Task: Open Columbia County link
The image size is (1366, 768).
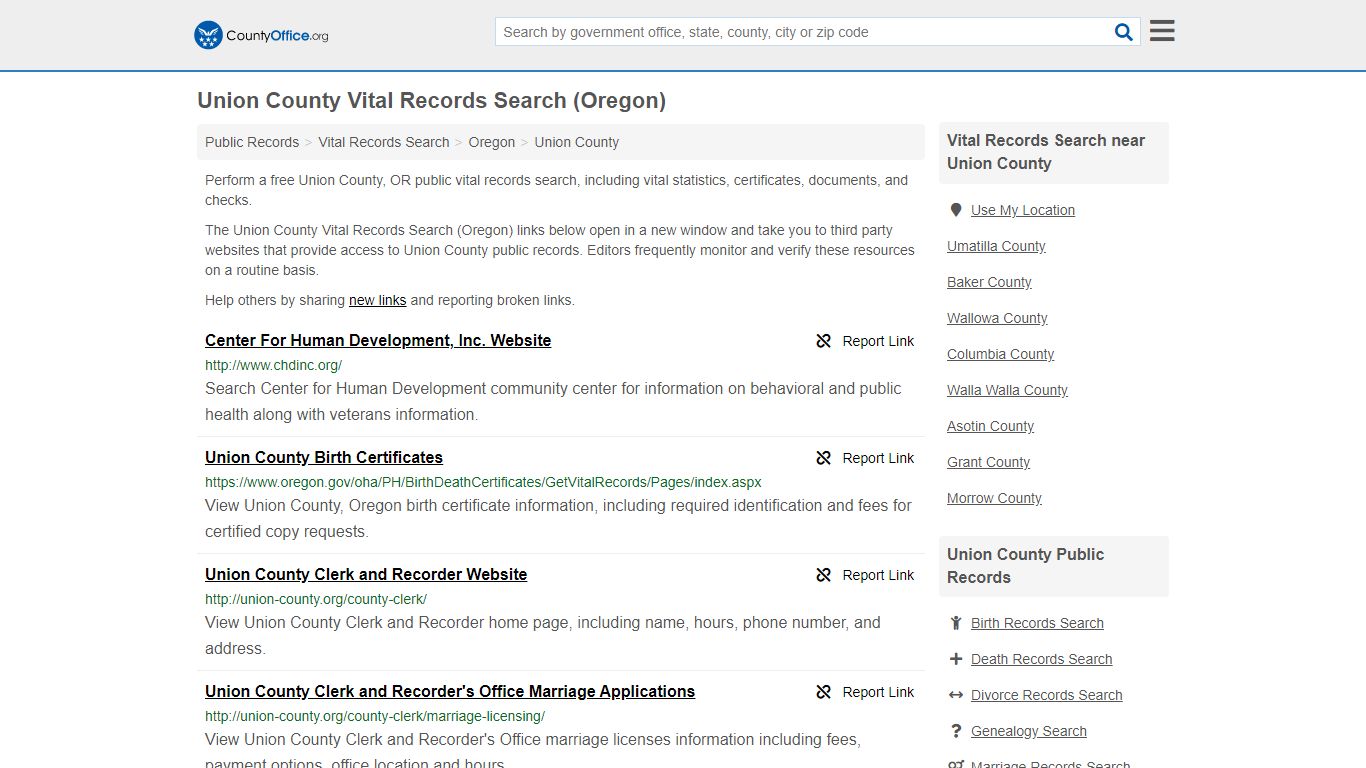Action: (x=1000, y=354)
